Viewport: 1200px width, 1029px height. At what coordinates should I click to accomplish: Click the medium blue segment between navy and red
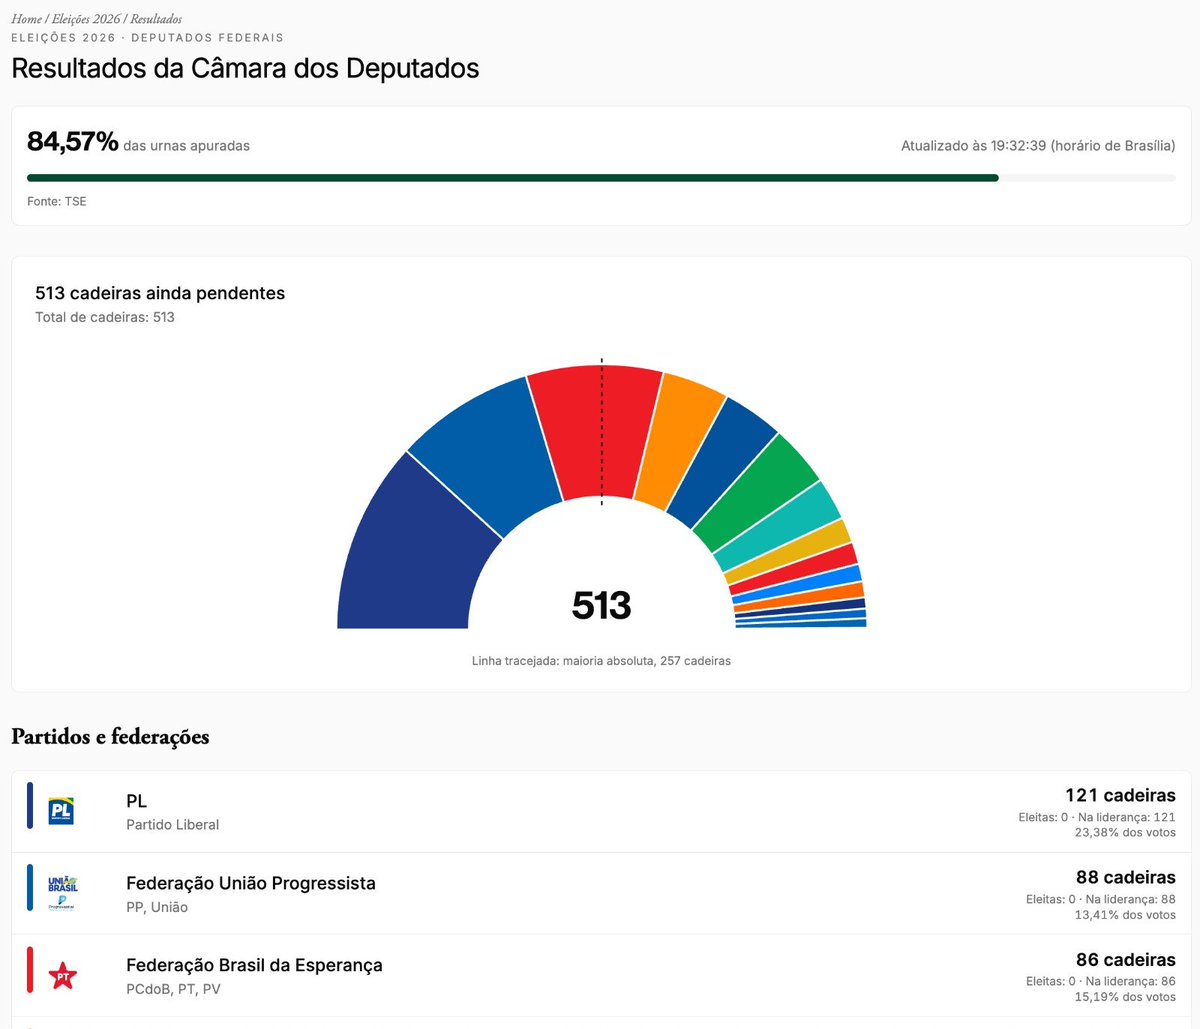click(x=485, y=455)
